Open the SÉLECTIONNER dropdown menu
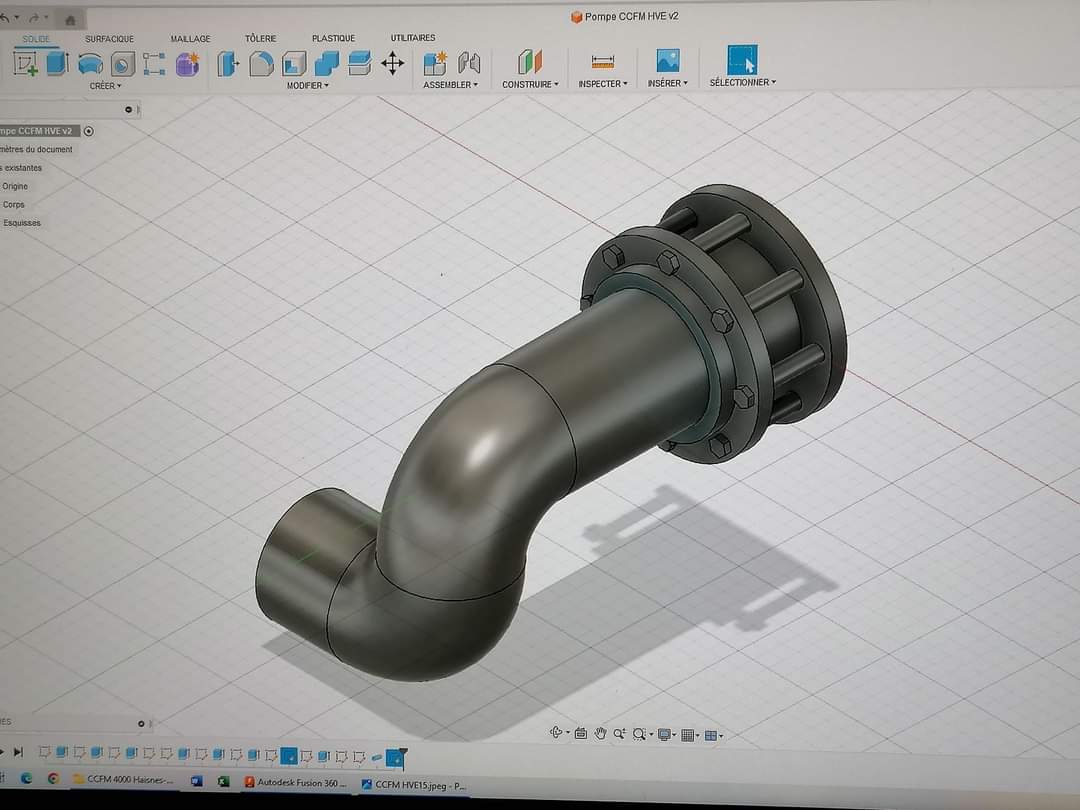The height and width of the screenshot is (810, 1080). tap(742, 82)
